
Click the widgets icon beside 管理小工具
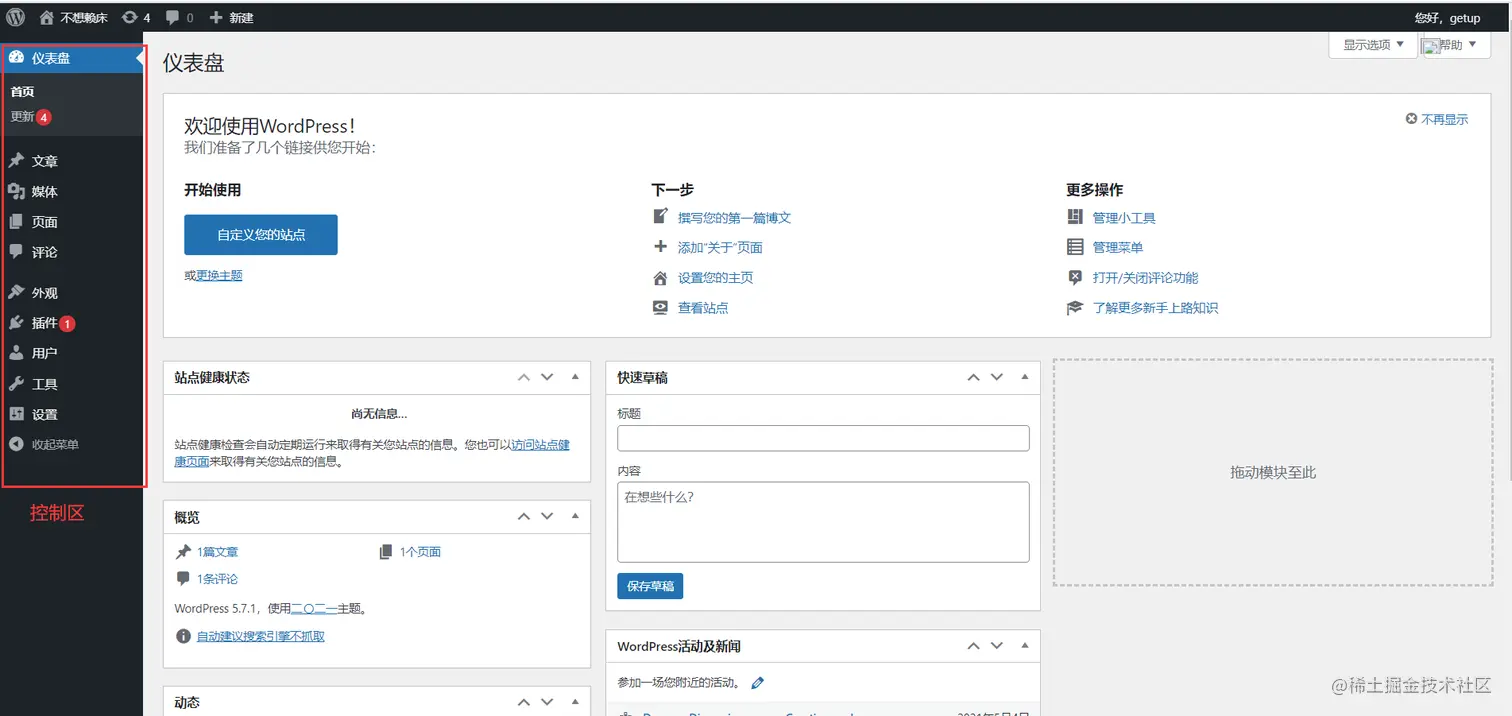pos(1075,217)
